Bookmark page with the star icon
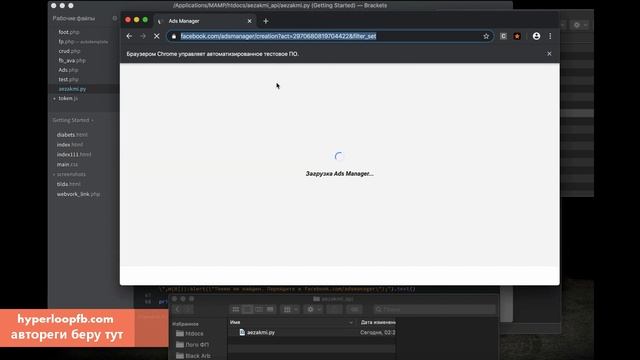Viewport: 640px width, 360px height. coord(486,36)
